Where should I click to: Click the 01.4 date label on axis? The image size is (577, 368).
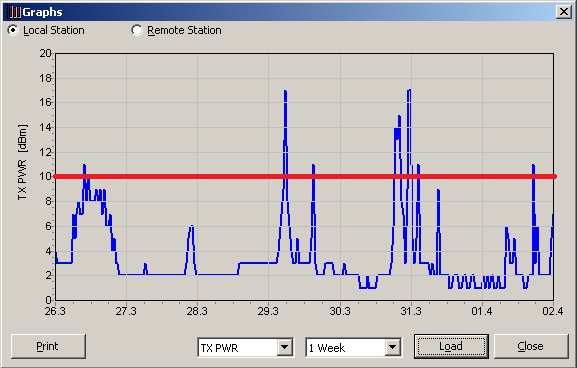click(482, 311)
